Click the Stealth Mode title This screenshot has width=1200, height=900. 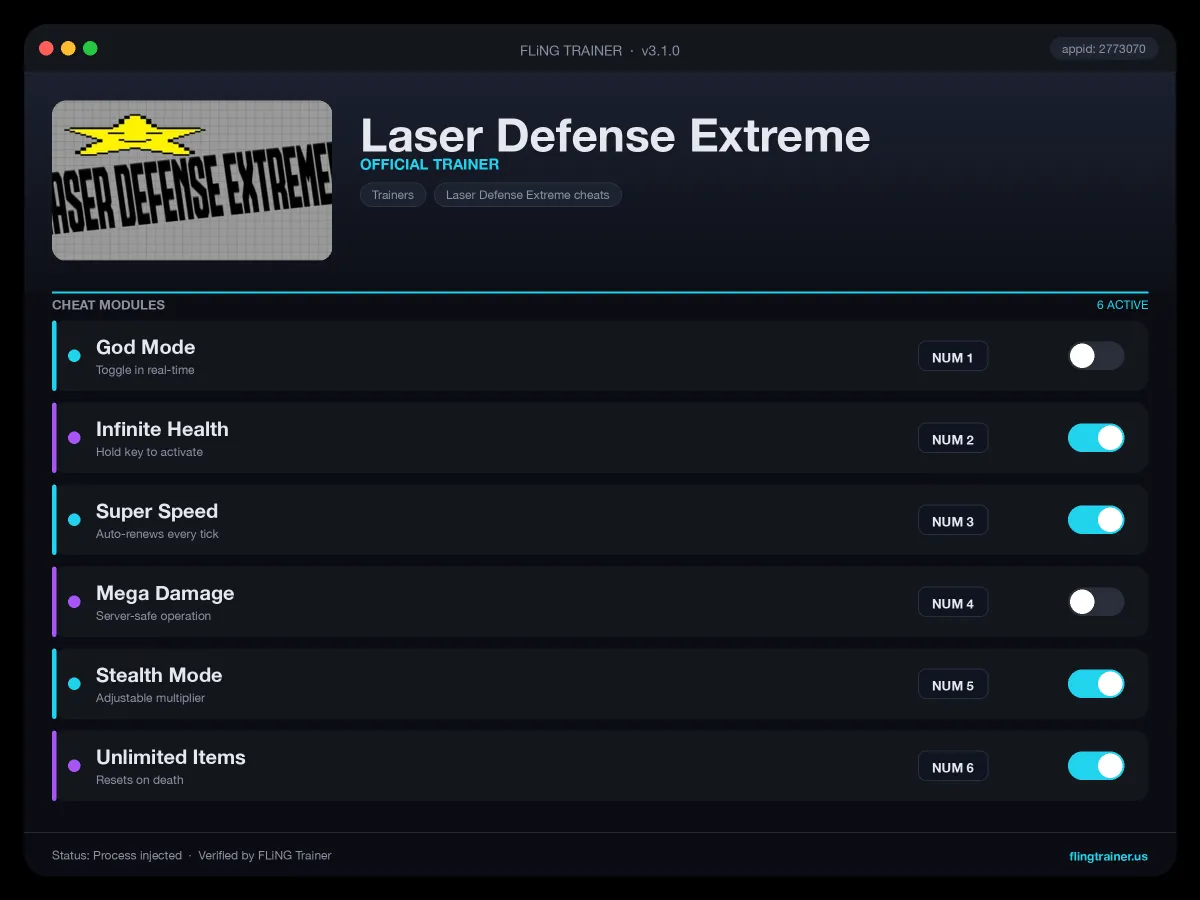pyautogui.click(x=159, y=675)
